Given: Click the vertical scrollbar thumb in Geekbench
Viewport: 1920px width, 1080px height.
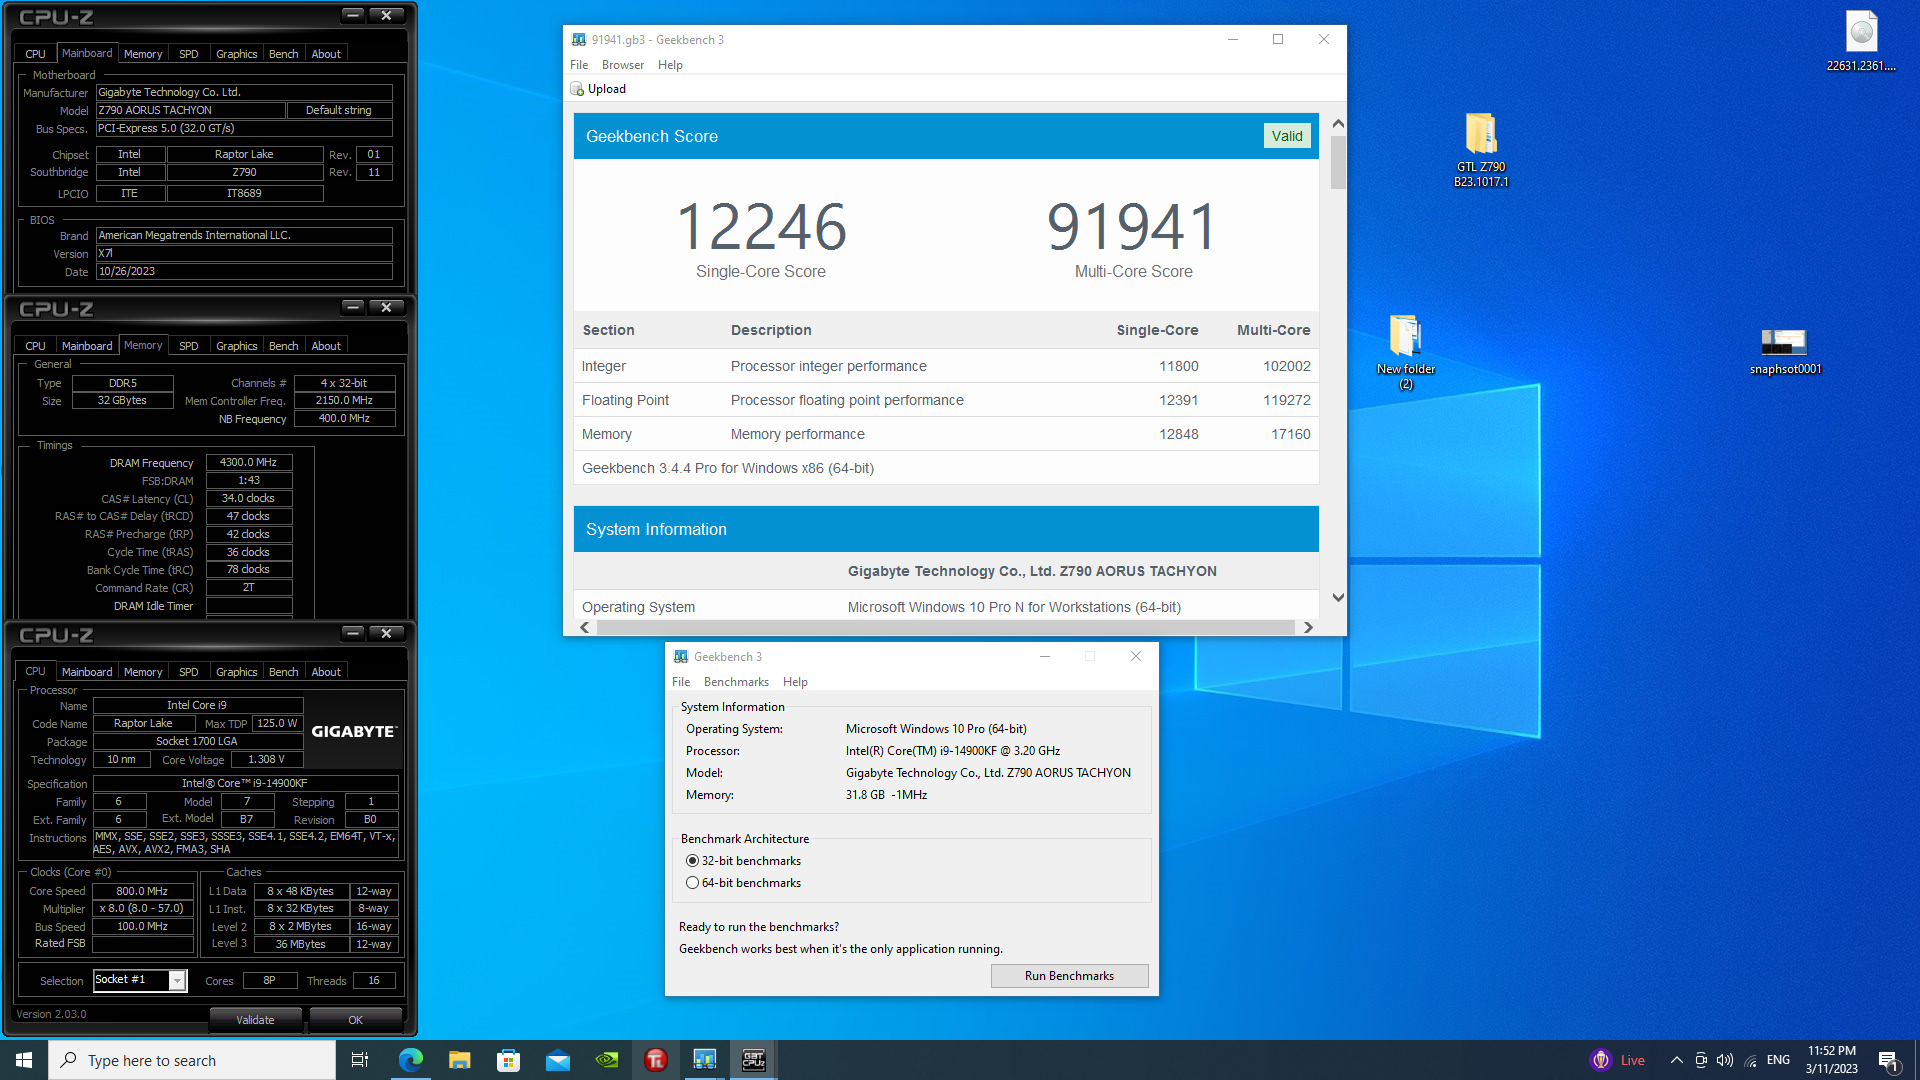Looking at the screenshot, I should [x=1338, y=163].
